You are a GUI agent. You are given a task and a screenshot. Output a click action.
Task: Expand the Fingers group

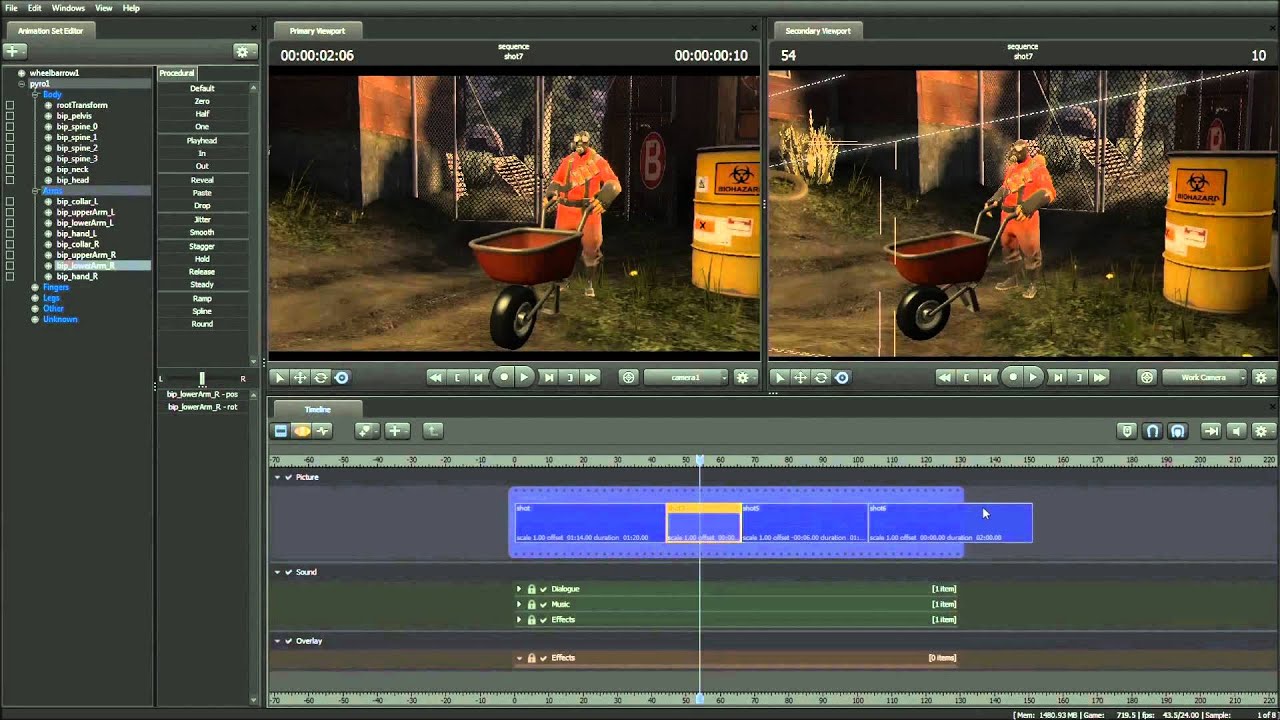pos(35,287)
